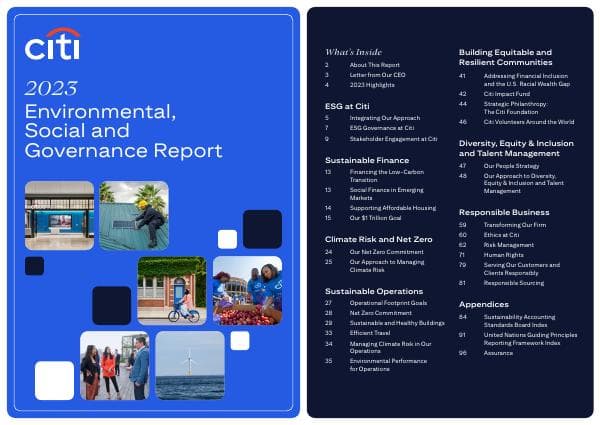Open Stakeholder Engagement at Citi entry
Image resolution: width=600 pixels, height=425 pixels.
pyautogui.click(x=393, y=139)
